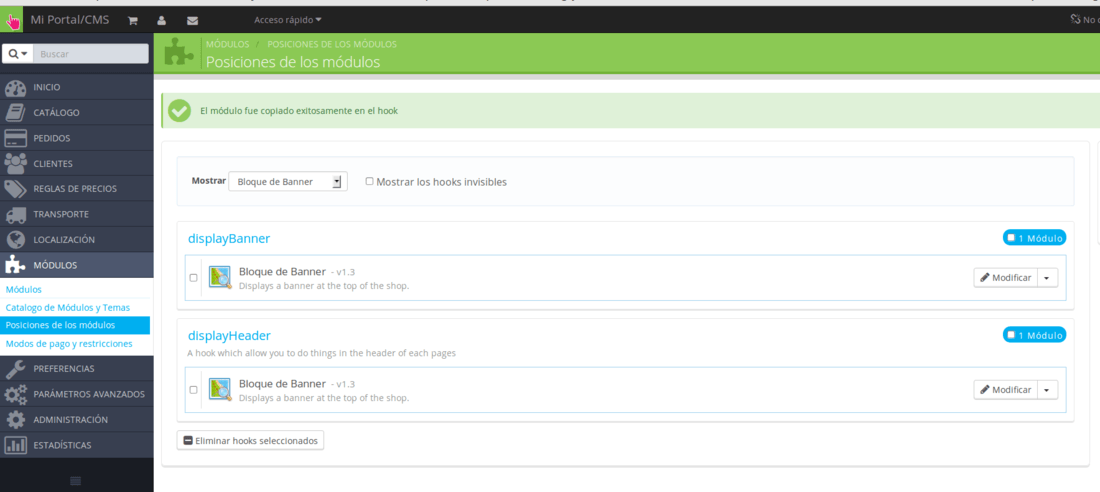Image resolution: width=1100 pixels, height=492 pixels.
Task: Click Eliminar hooks seleccionados button
Action: coord(250,441)
